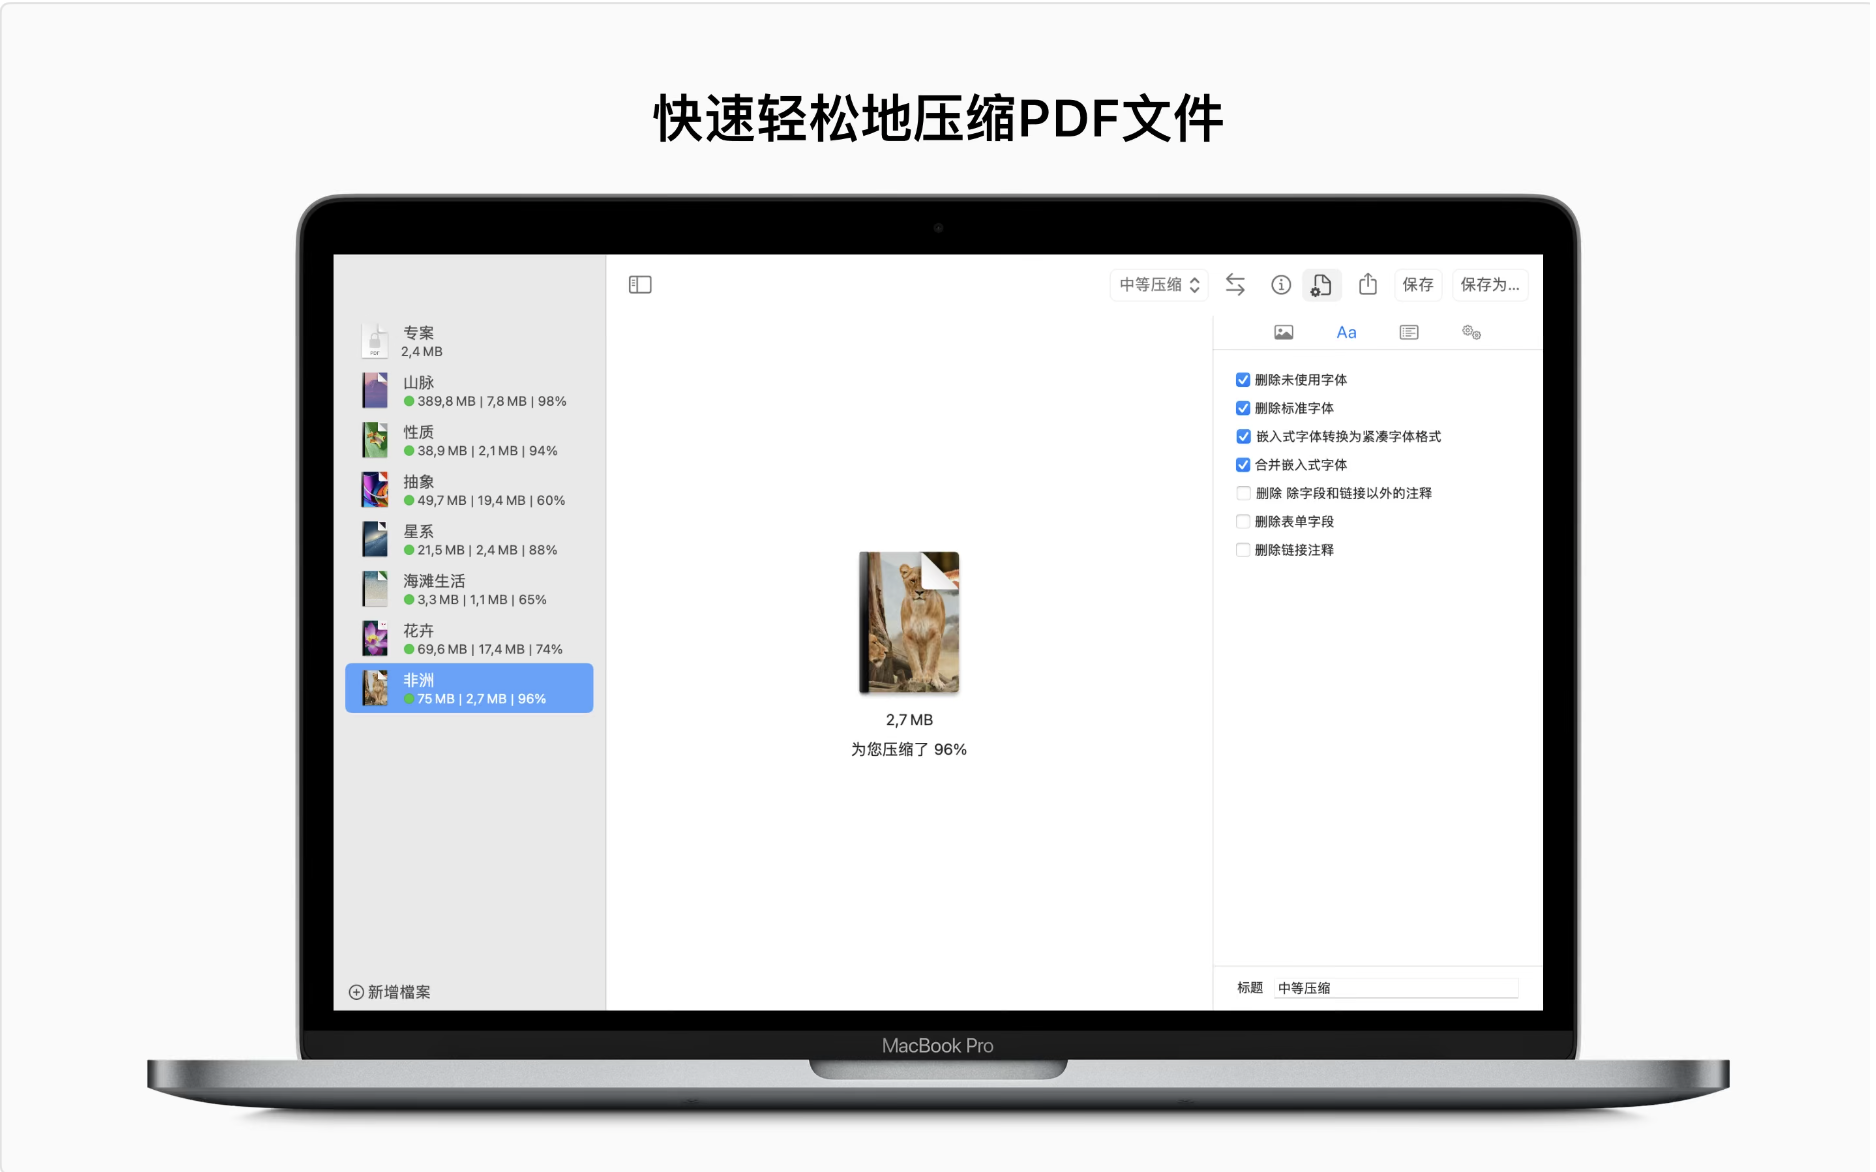The image size is (1876, 1172).
Task: Enable 删除表单字段 checkbox
Action: 1243,521
